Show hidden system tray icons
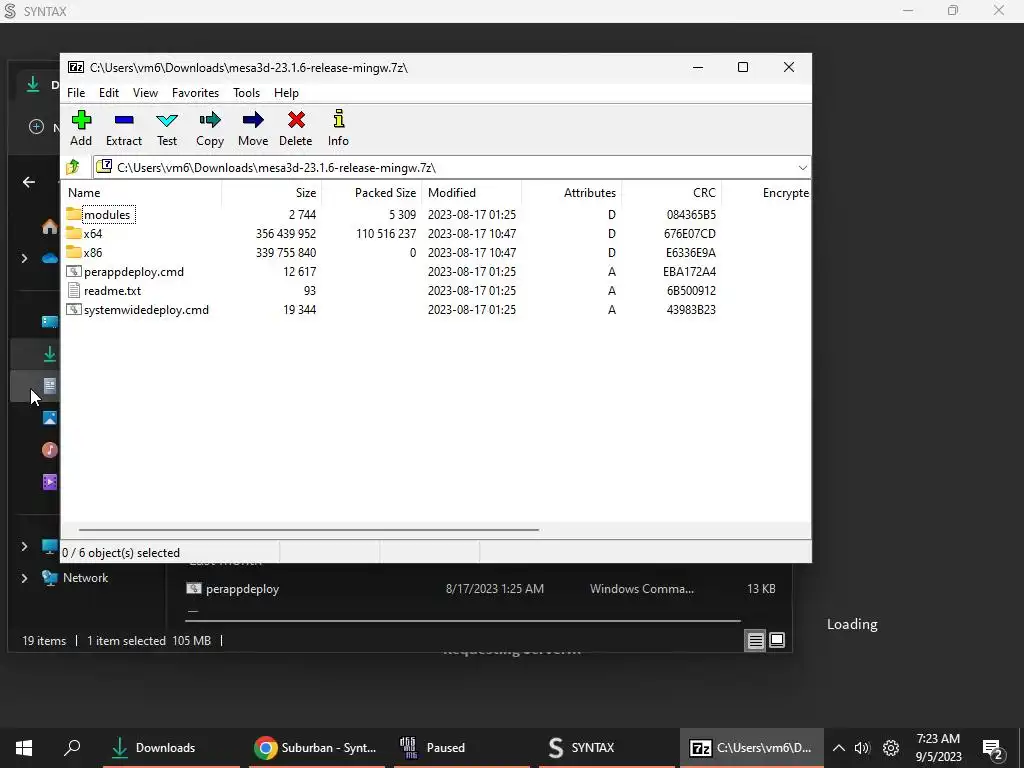Screen dimensions: 1024x768 [x=839, y=748]
